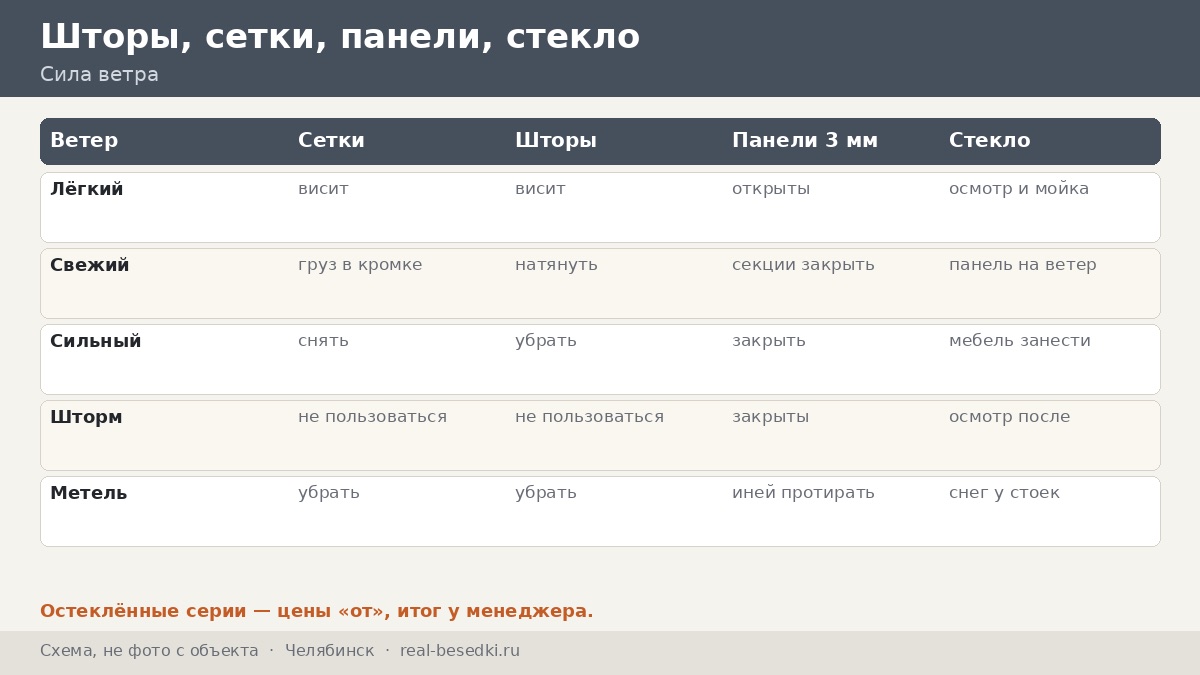Open the real-besedki.ru footer link
Image resolution: width=1200 pixels, height=675 pixels.
tap(460, 651)
